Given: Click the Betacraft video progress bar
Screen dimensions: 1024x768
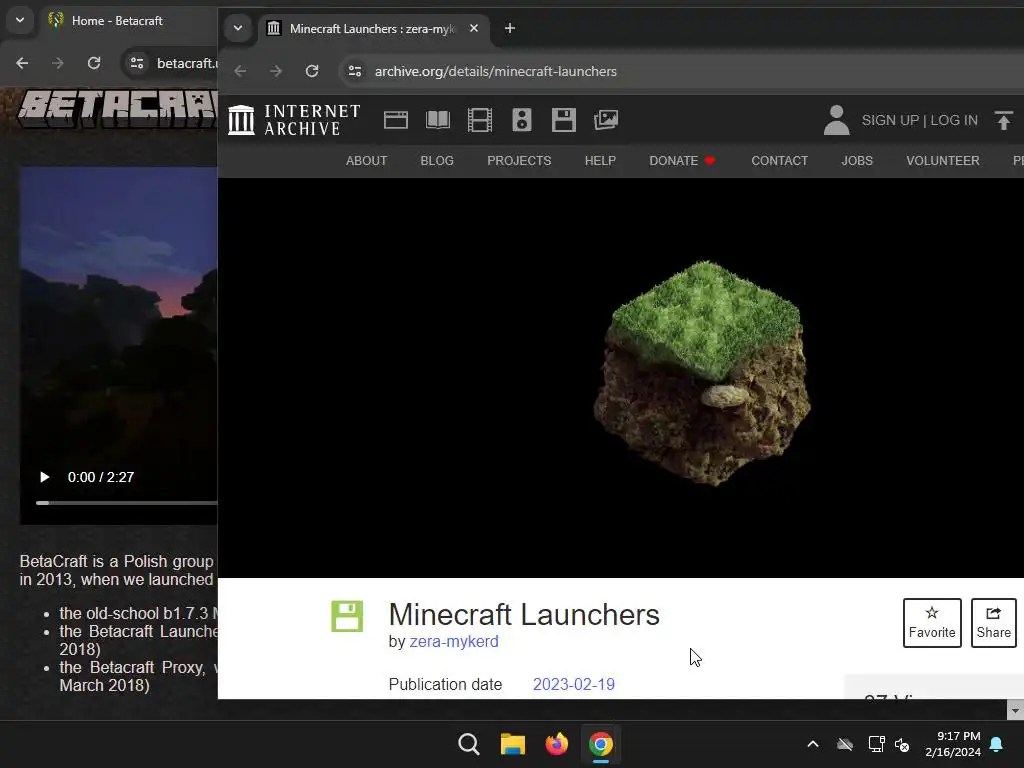Looking at the screenshot, I should pyautogui.click(x=127, y=503).
